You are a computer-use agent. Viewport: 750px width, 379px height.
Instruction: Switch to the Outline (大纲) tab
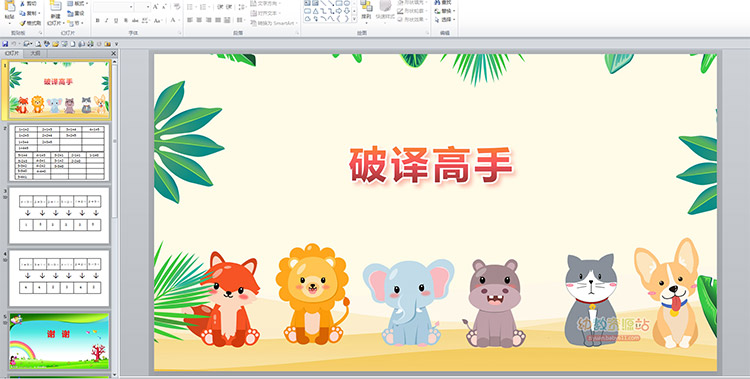click(35, 54)
